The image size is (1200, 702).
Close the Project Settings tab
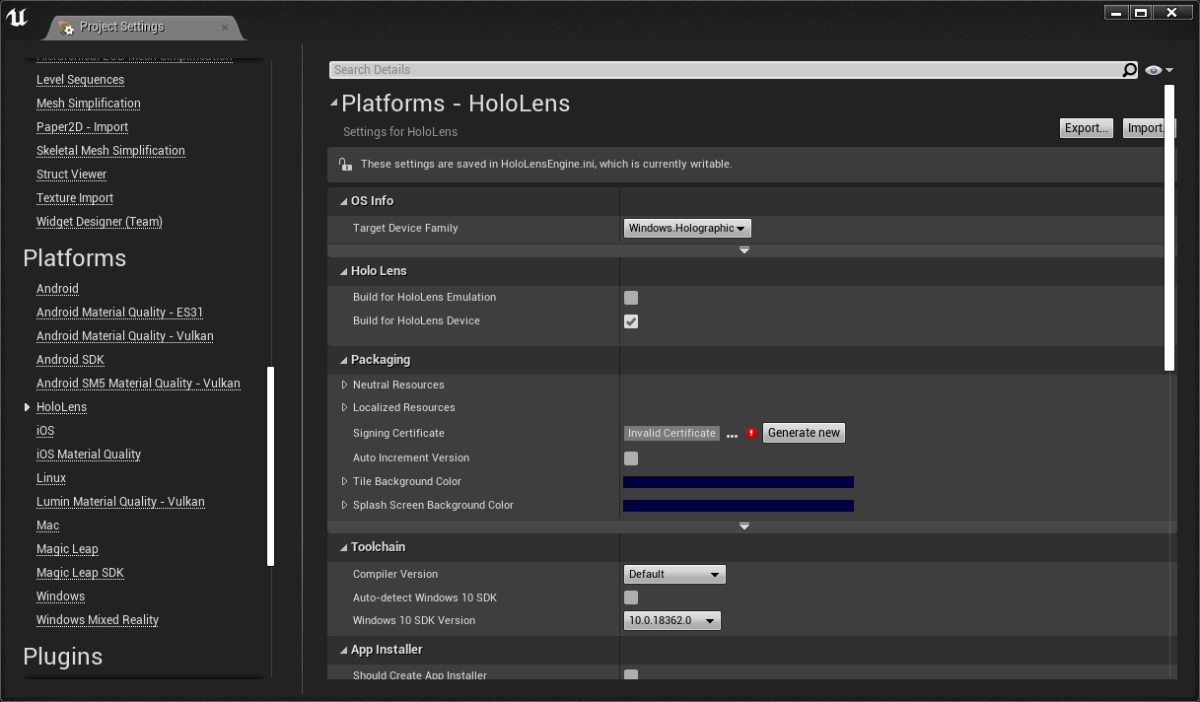(225, 28)
